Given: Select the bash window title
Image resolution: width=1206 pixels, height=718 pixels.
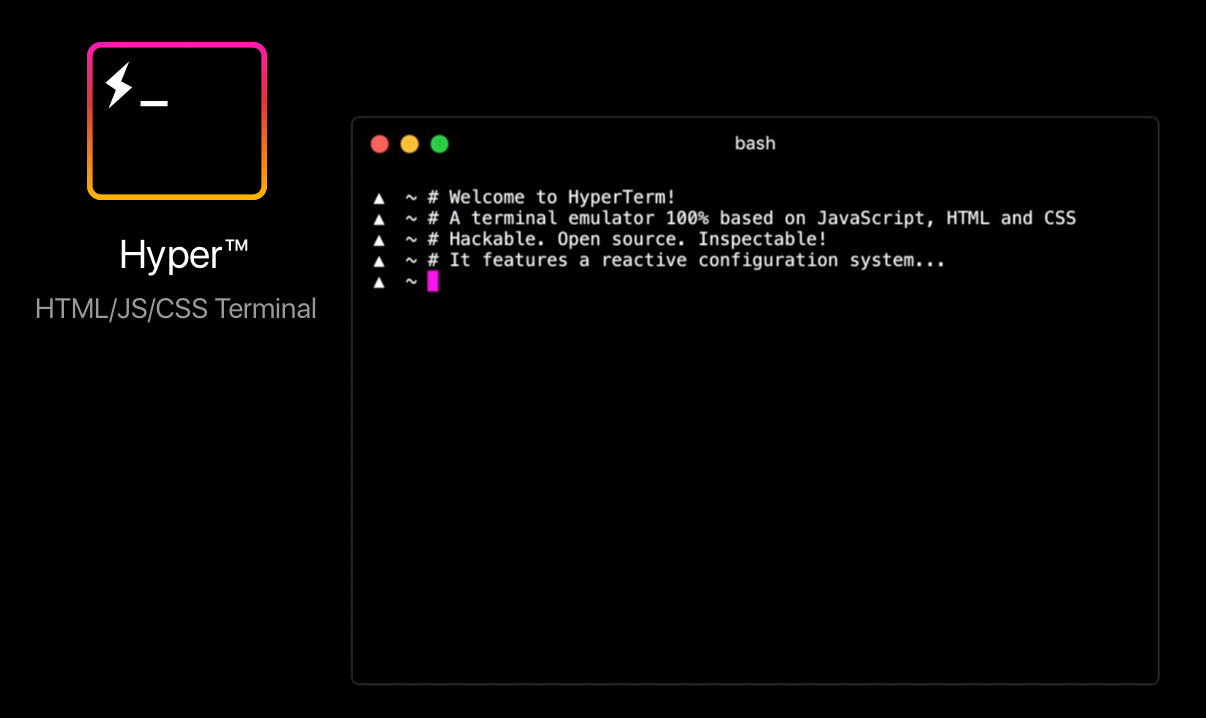Looking at the screenshot, I should coord(755,143).
